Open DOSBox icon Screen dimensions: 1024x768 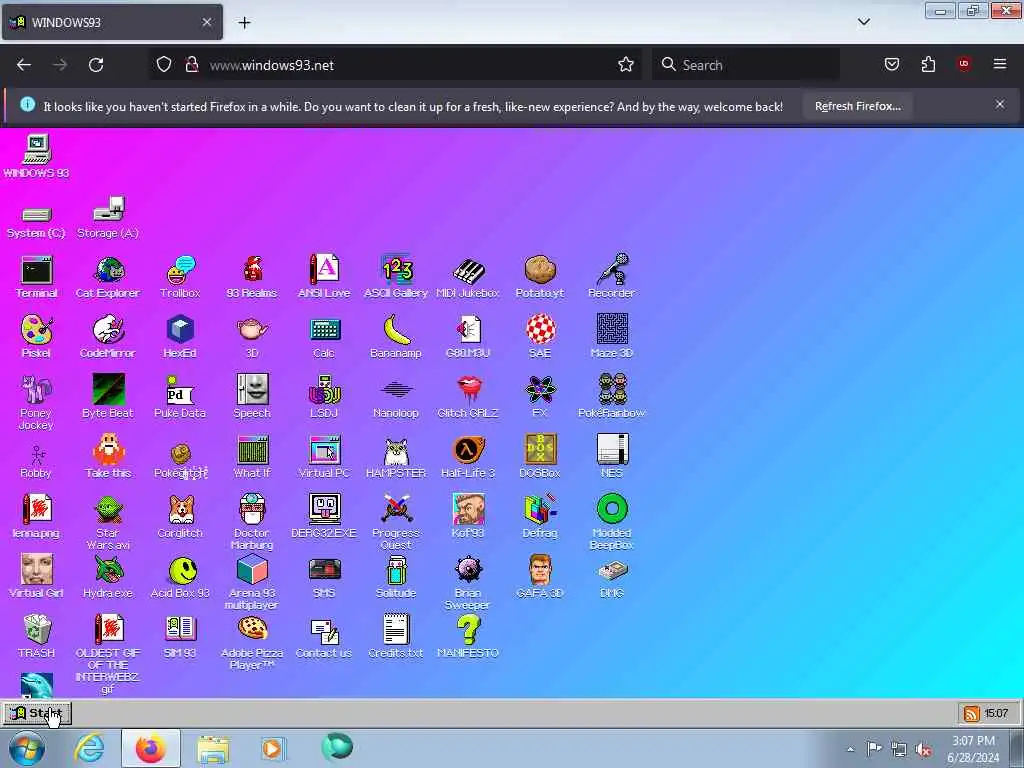point(539,456)
